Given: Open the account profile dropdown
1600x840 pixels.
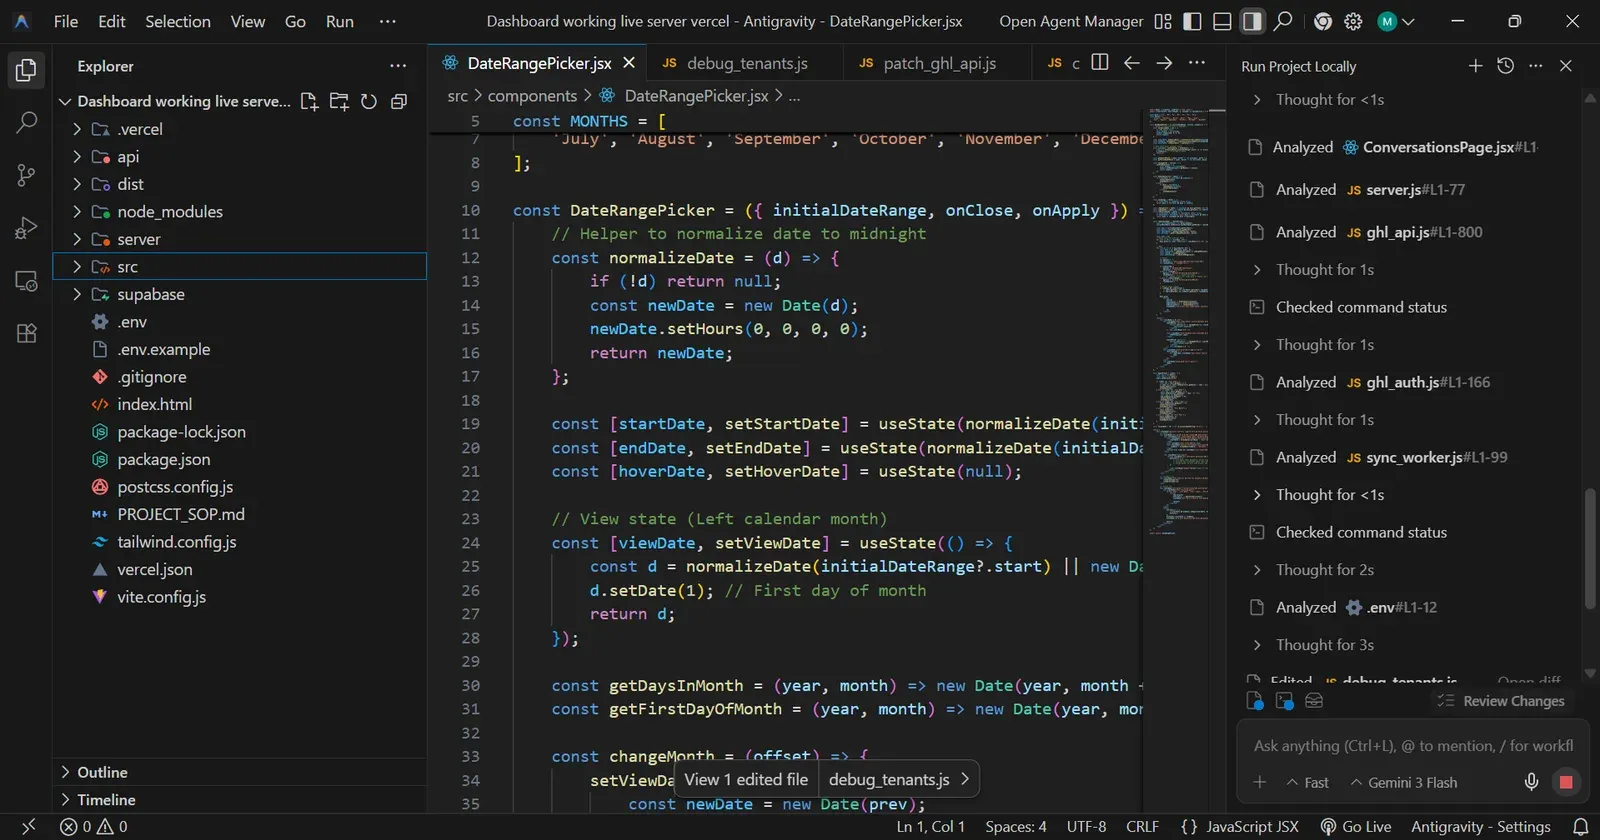Looking at the screenshot, I should (x=1396, y=21).
